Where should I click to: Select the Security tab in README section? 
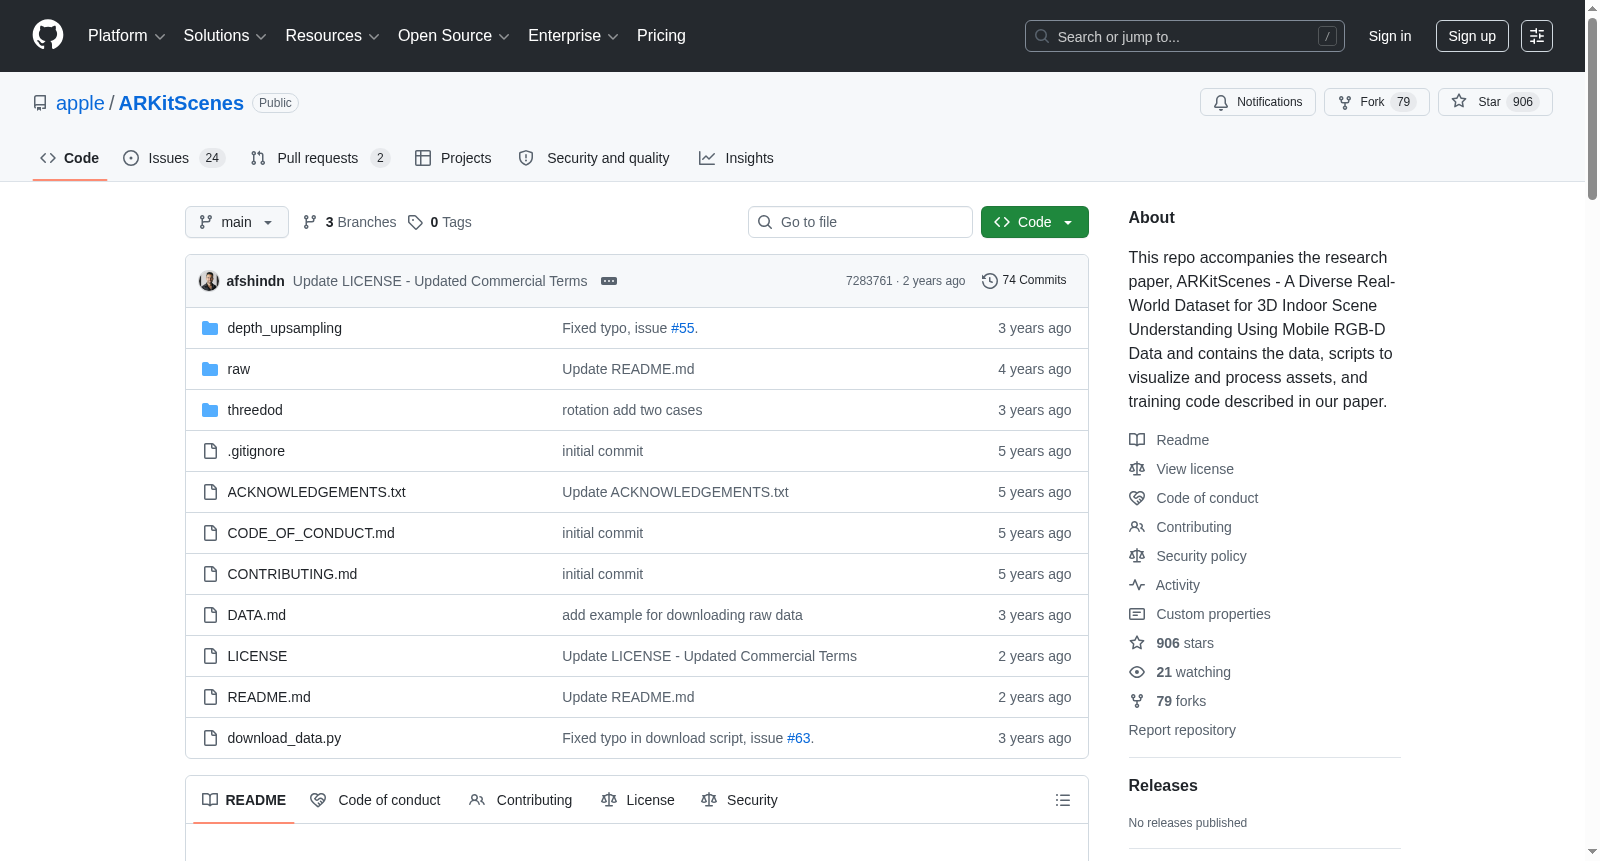pyautogui.click(x=739, y=800)
